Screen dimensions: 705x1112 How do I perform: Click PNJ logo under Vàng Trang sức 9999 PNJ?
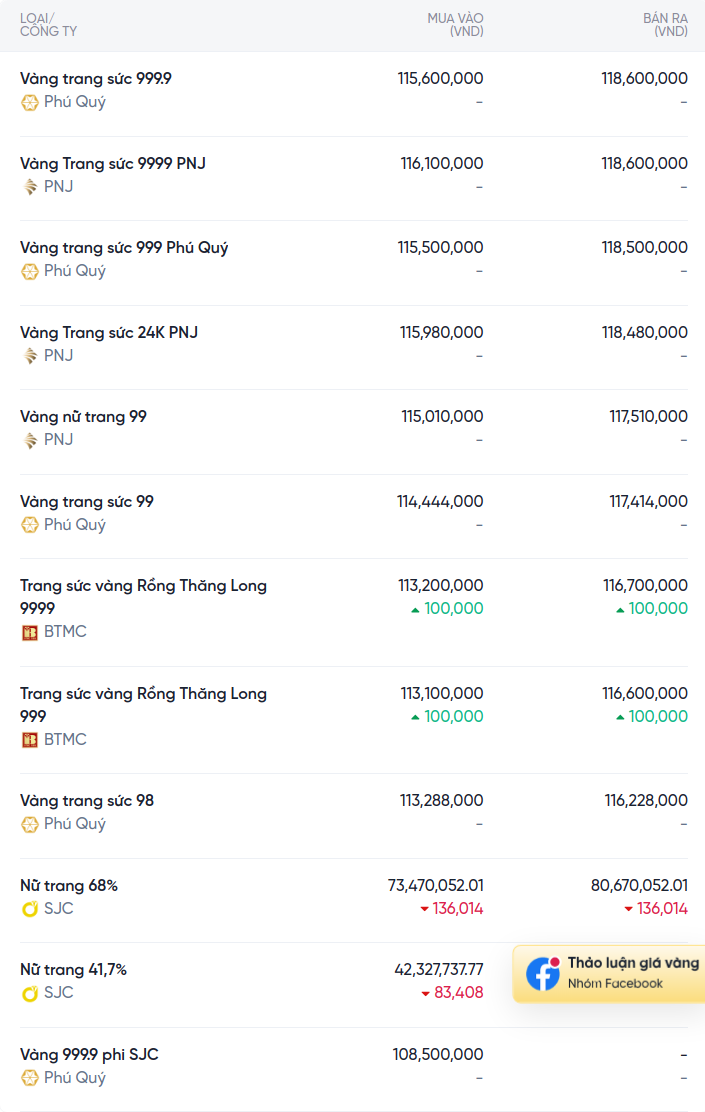(x=30, y=186)
